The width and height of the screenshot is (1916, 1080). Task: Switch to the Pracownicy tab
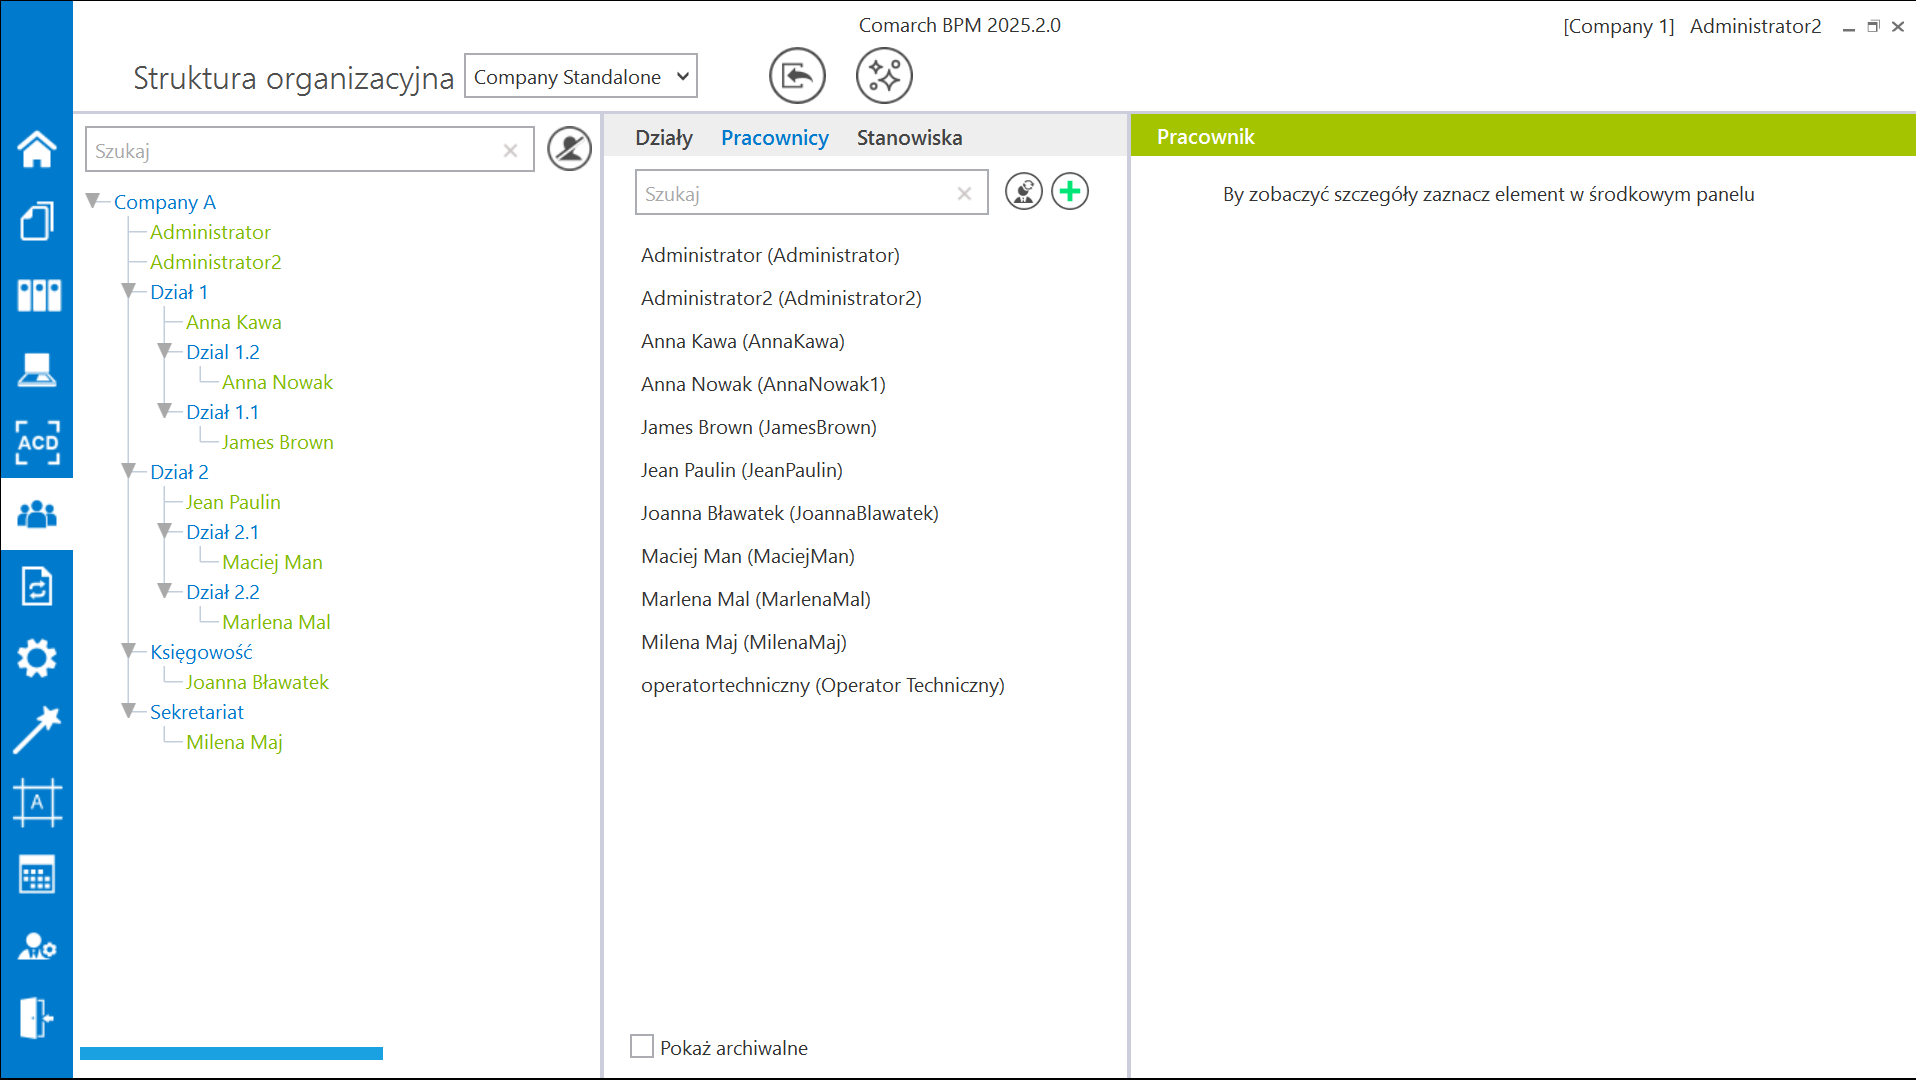point(774,137)
